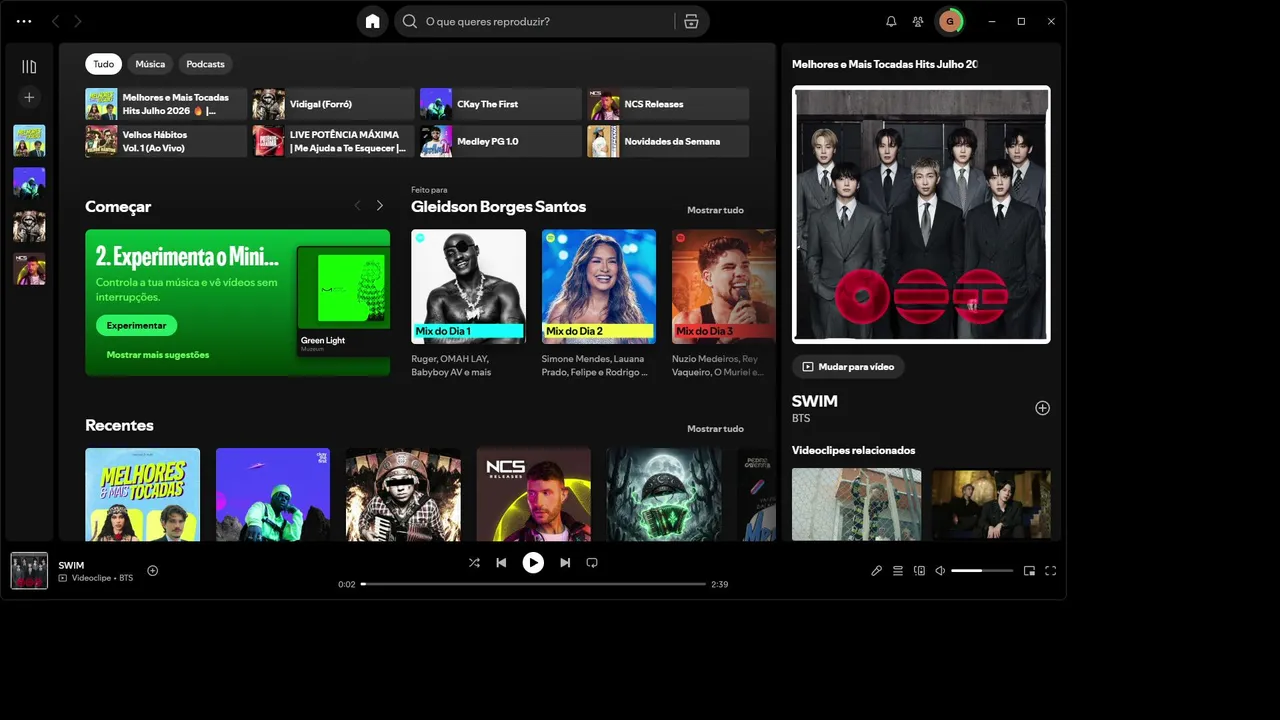This screenshot has height=720, width=1280.
Task: Open the user profile avatar G
Action: (x=949, y=21)
